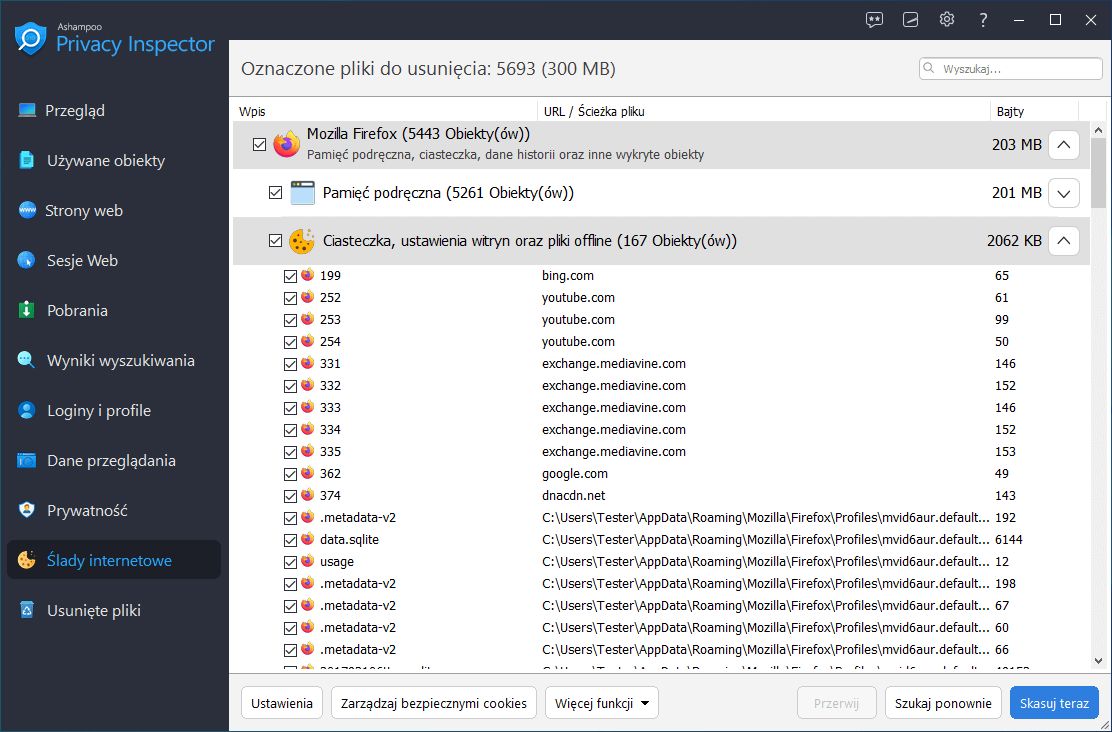Sort by Wpis column header
Screen dimensions: 1112x732
385,111
